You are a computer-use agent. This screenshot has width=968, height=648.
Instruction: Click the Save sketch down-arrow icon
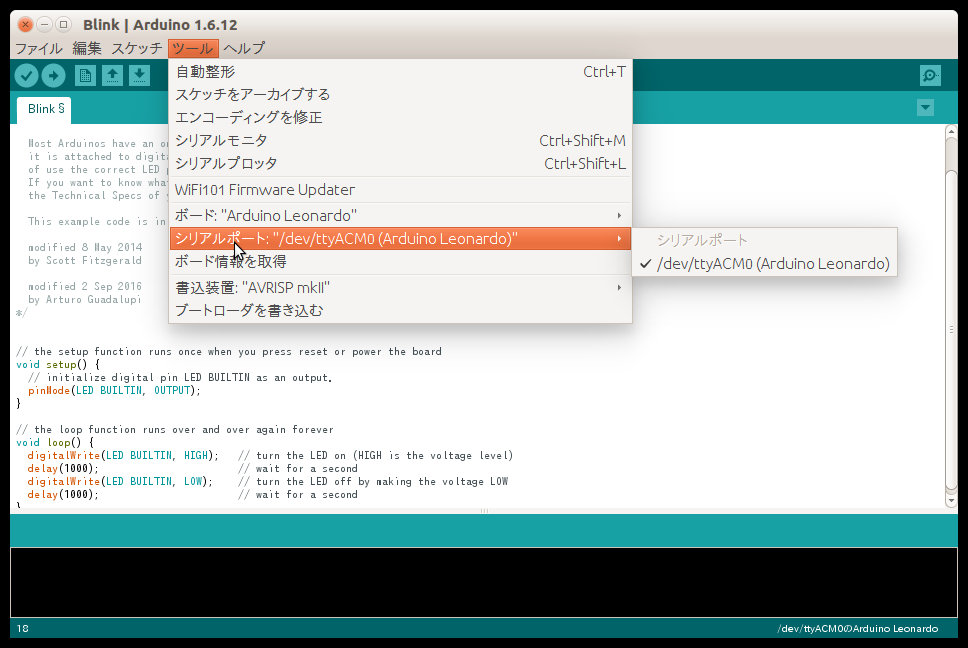pyautogui.click(x=140, y=76)
